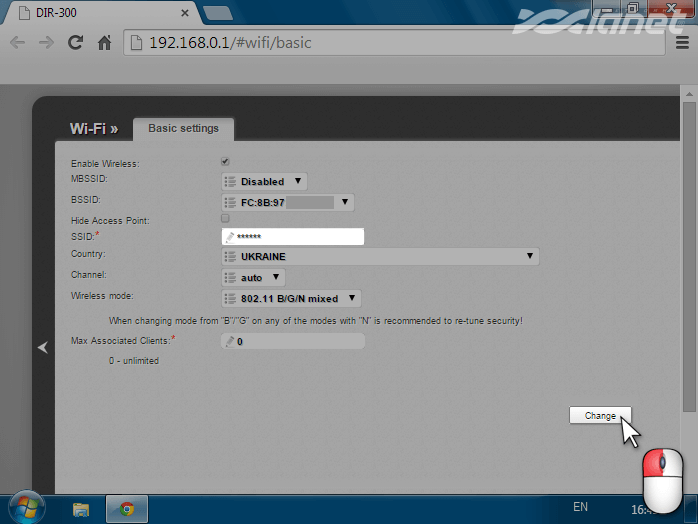Screen dimensions: 698x524
Task: Open the MBSSID dropdown
Action: (x=264, y=182)
